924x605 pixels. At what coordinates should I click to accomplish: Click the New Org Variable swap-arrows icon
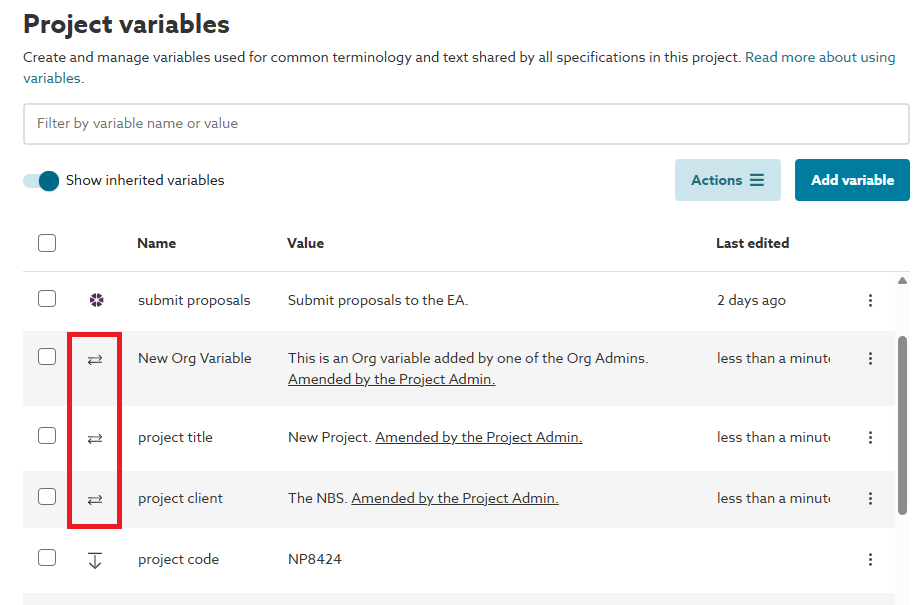tap(95, 358)
